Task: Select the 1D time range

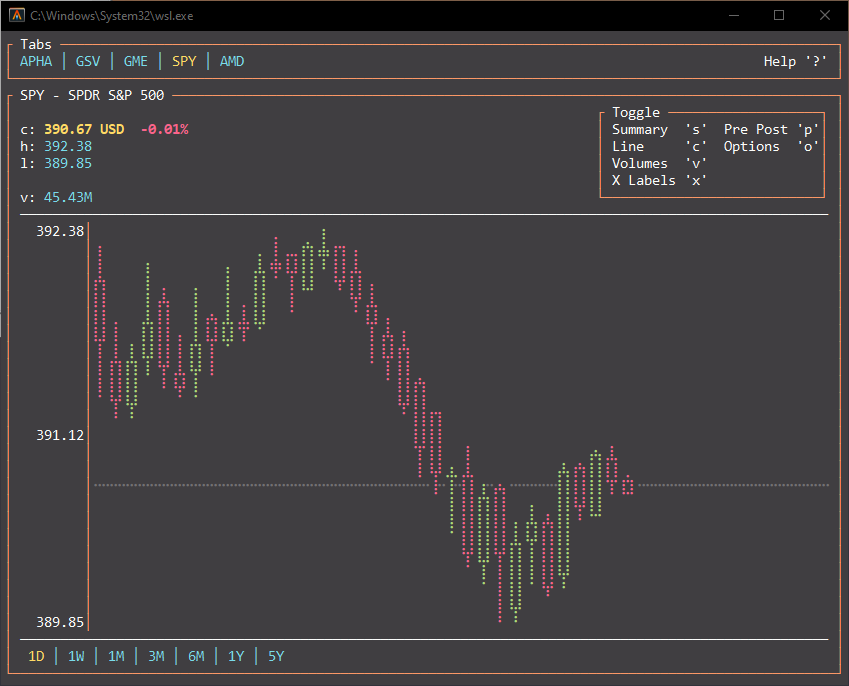Action: [x=36, y=656]
